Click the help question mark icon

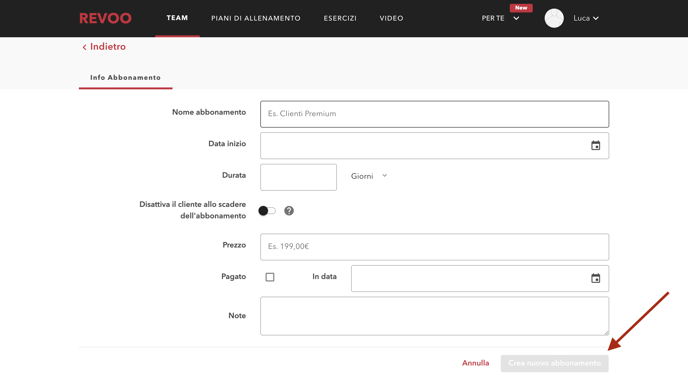pos(289,211)
